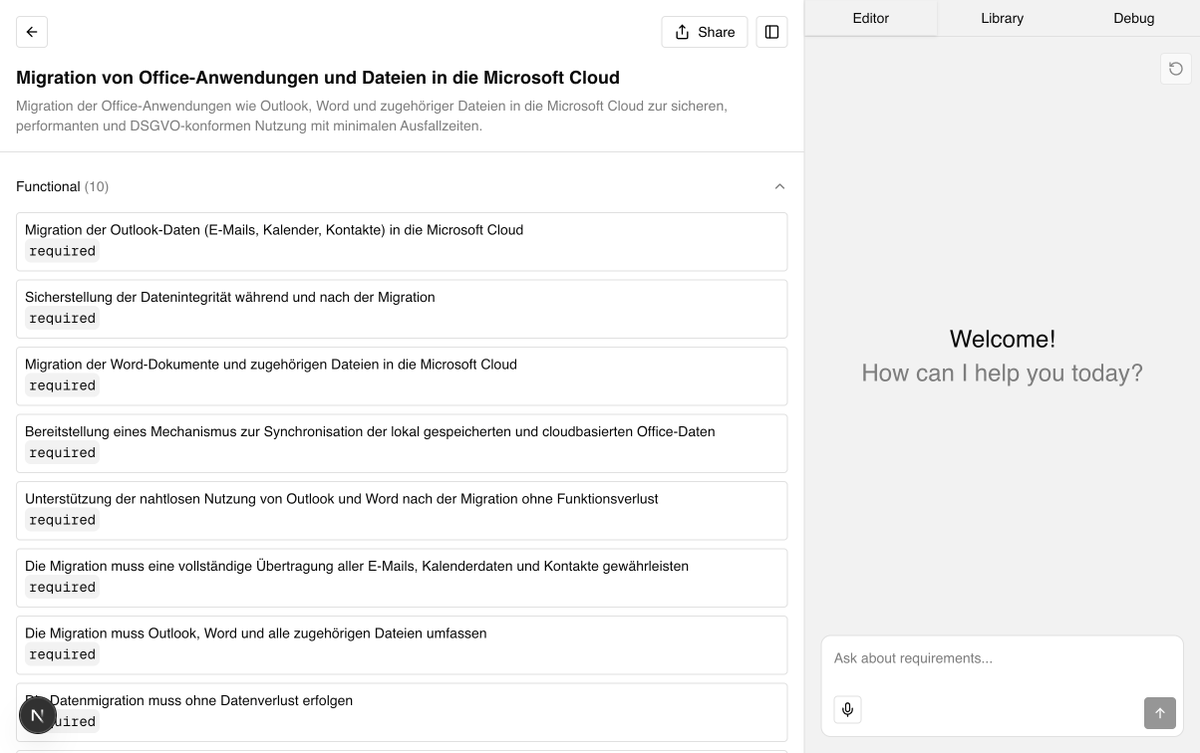This screenshot has width=1200, height=753.
Task: Open the round N logo badge
Action: (38, 715)
